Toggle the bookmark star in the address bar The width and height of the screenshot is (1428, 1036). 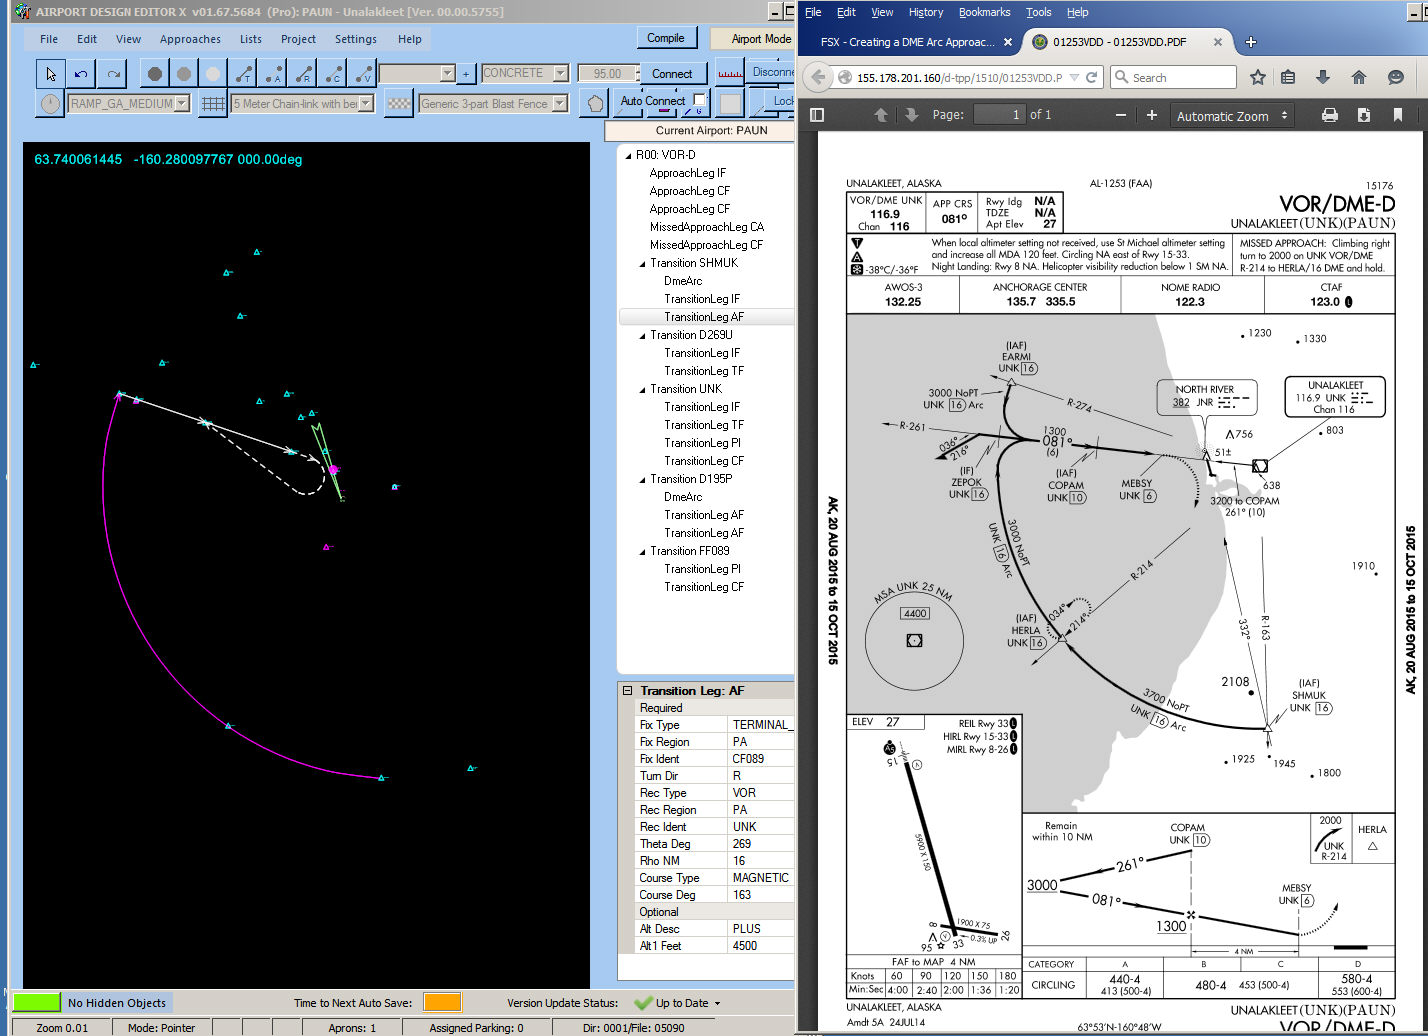tap(1258, 77)
